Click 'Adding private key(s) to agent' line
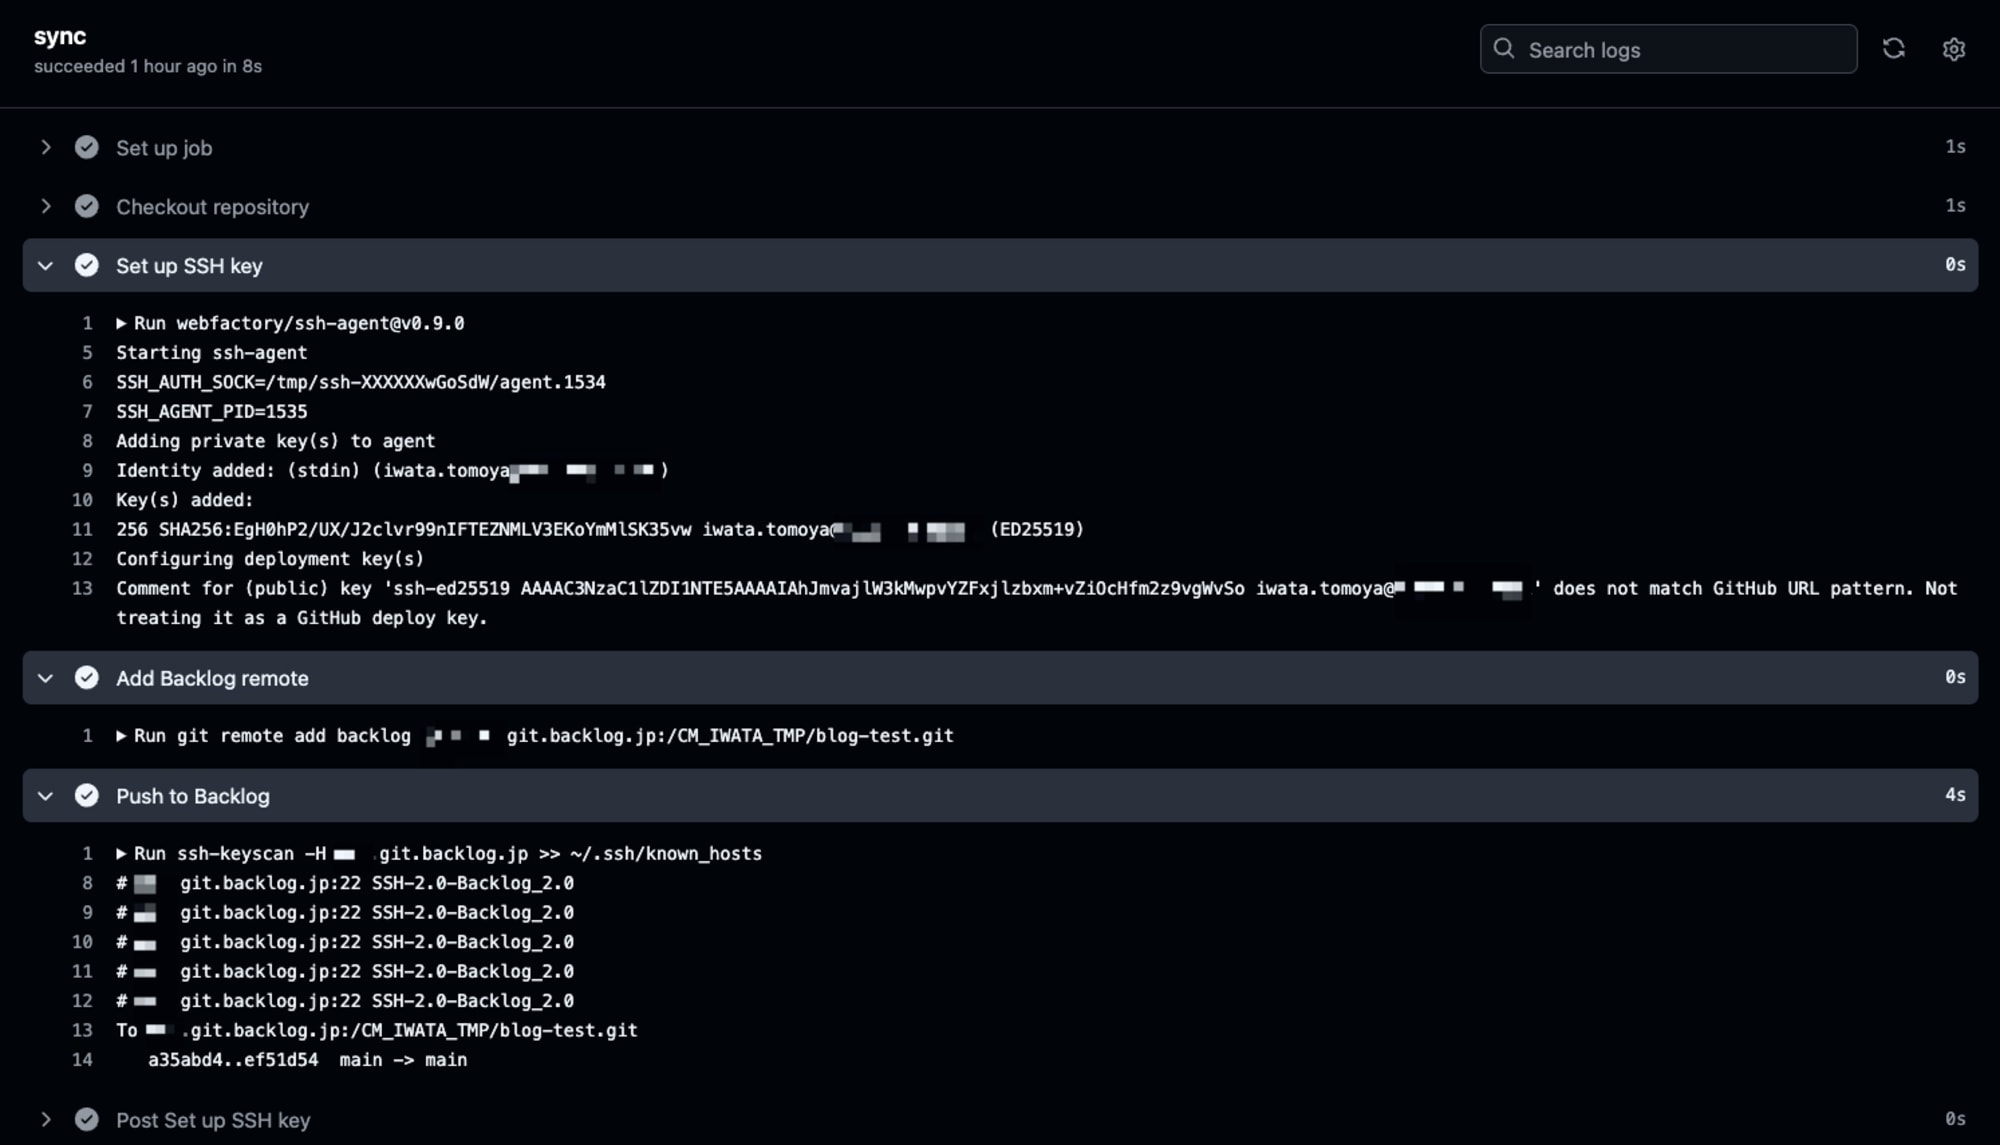Screen dimensions: 2000x1145 (x=275, y=441)
